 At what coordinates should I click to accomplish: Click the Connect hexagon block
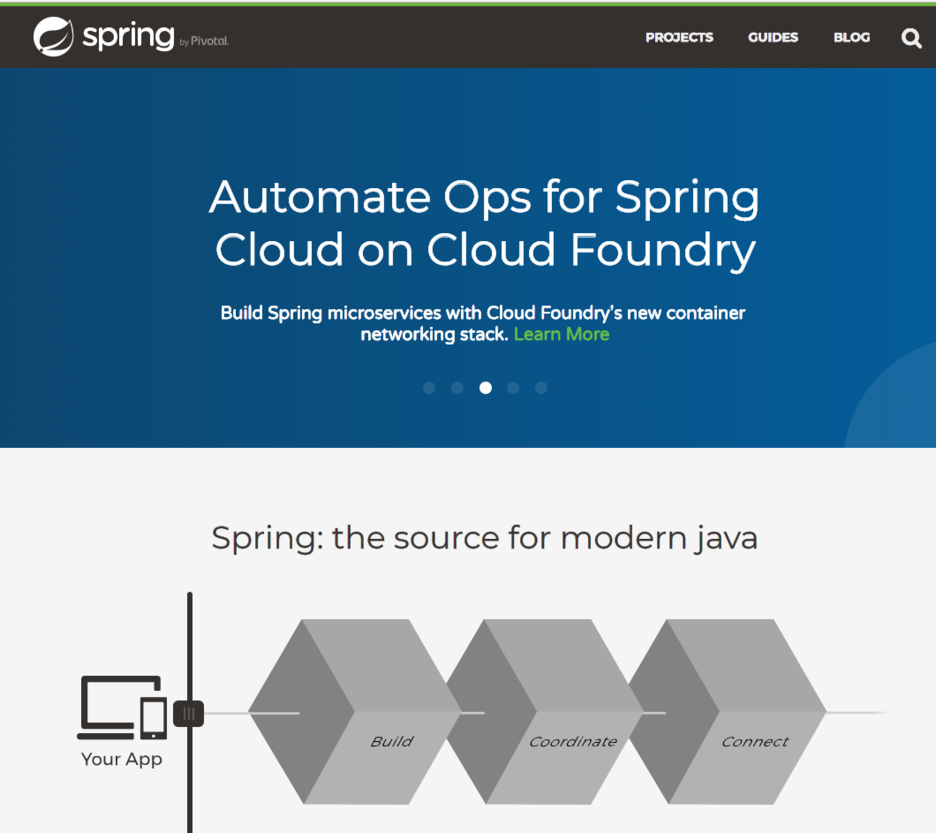(728, 712)
